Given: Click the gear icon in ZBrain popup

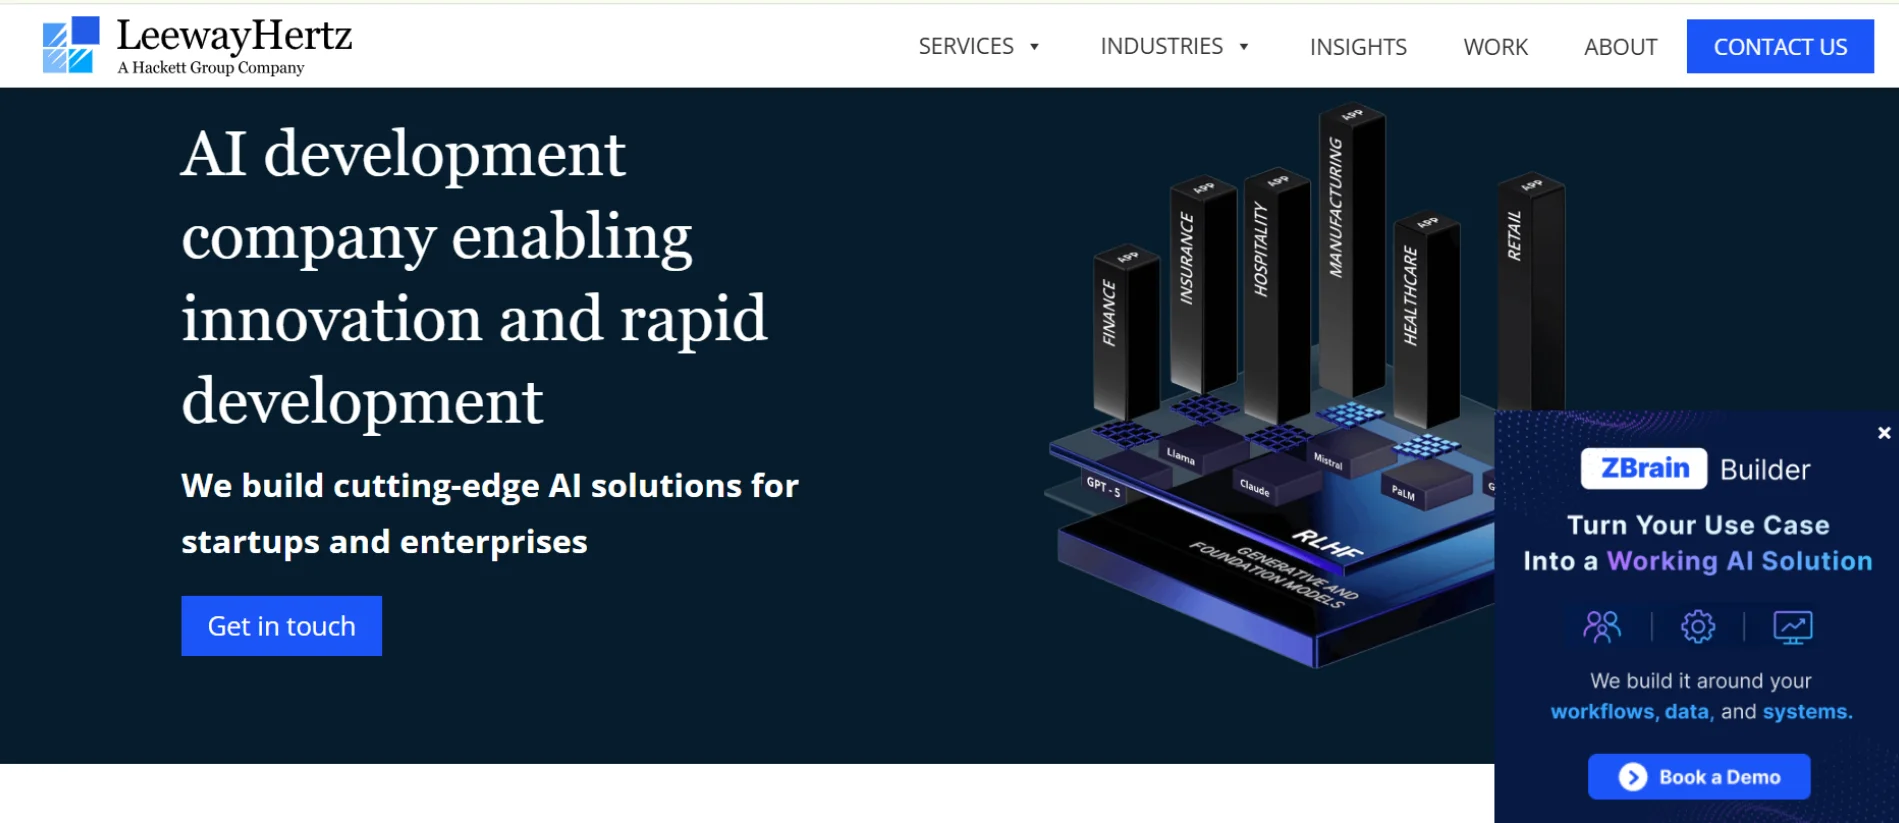Looking at the screenshot, I should click(1698, 627).
